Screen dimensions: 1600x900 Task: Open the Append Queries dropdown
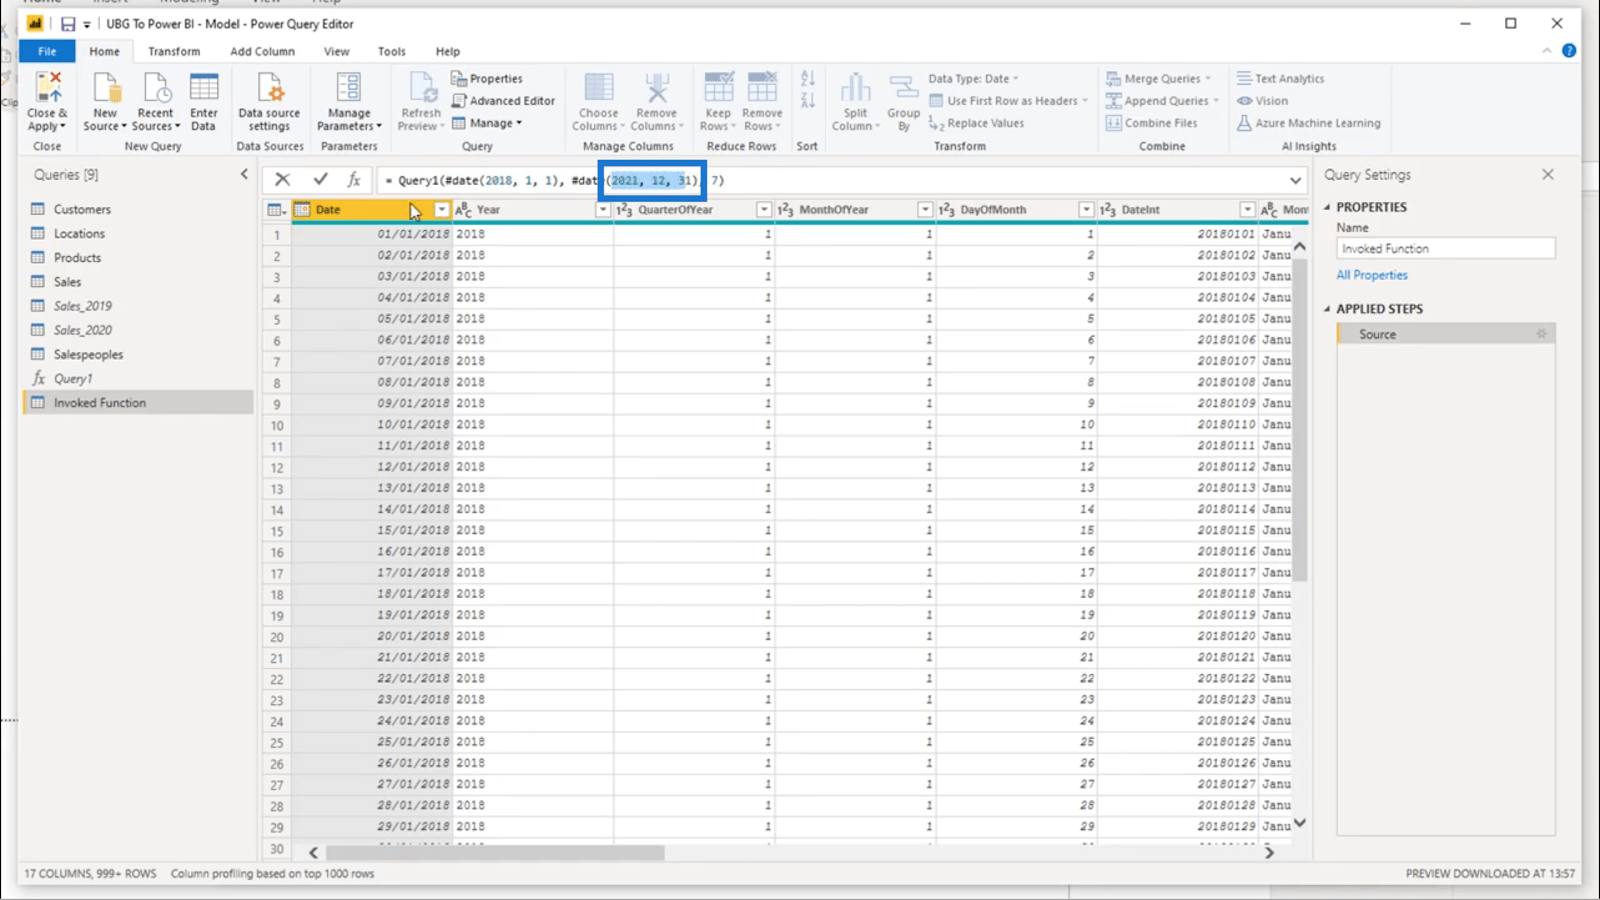[x=1162, y=100]
